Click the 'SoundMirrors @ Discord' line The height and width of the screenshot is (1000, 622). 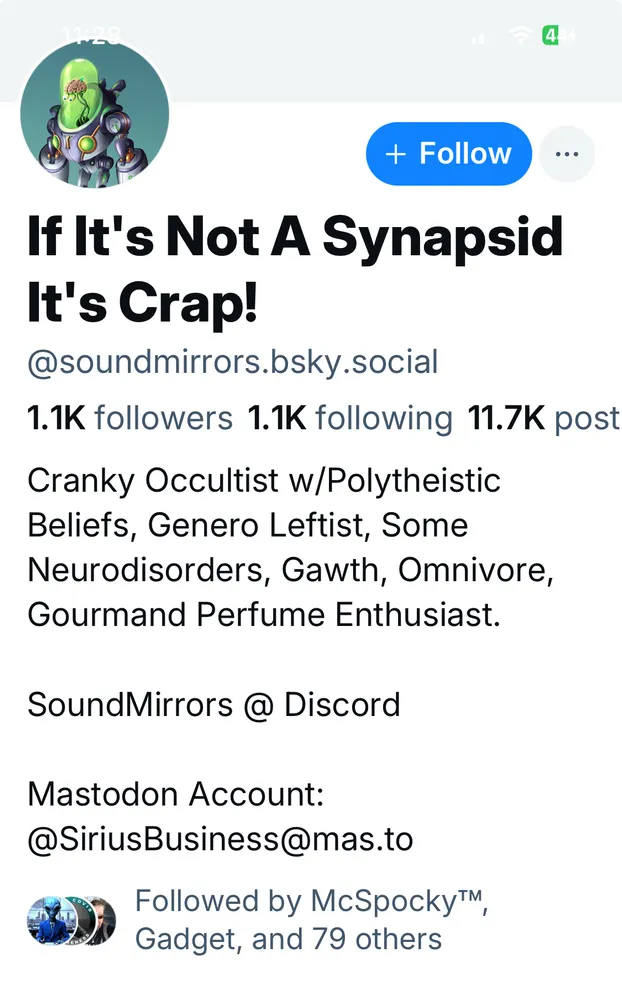point(213,704)
